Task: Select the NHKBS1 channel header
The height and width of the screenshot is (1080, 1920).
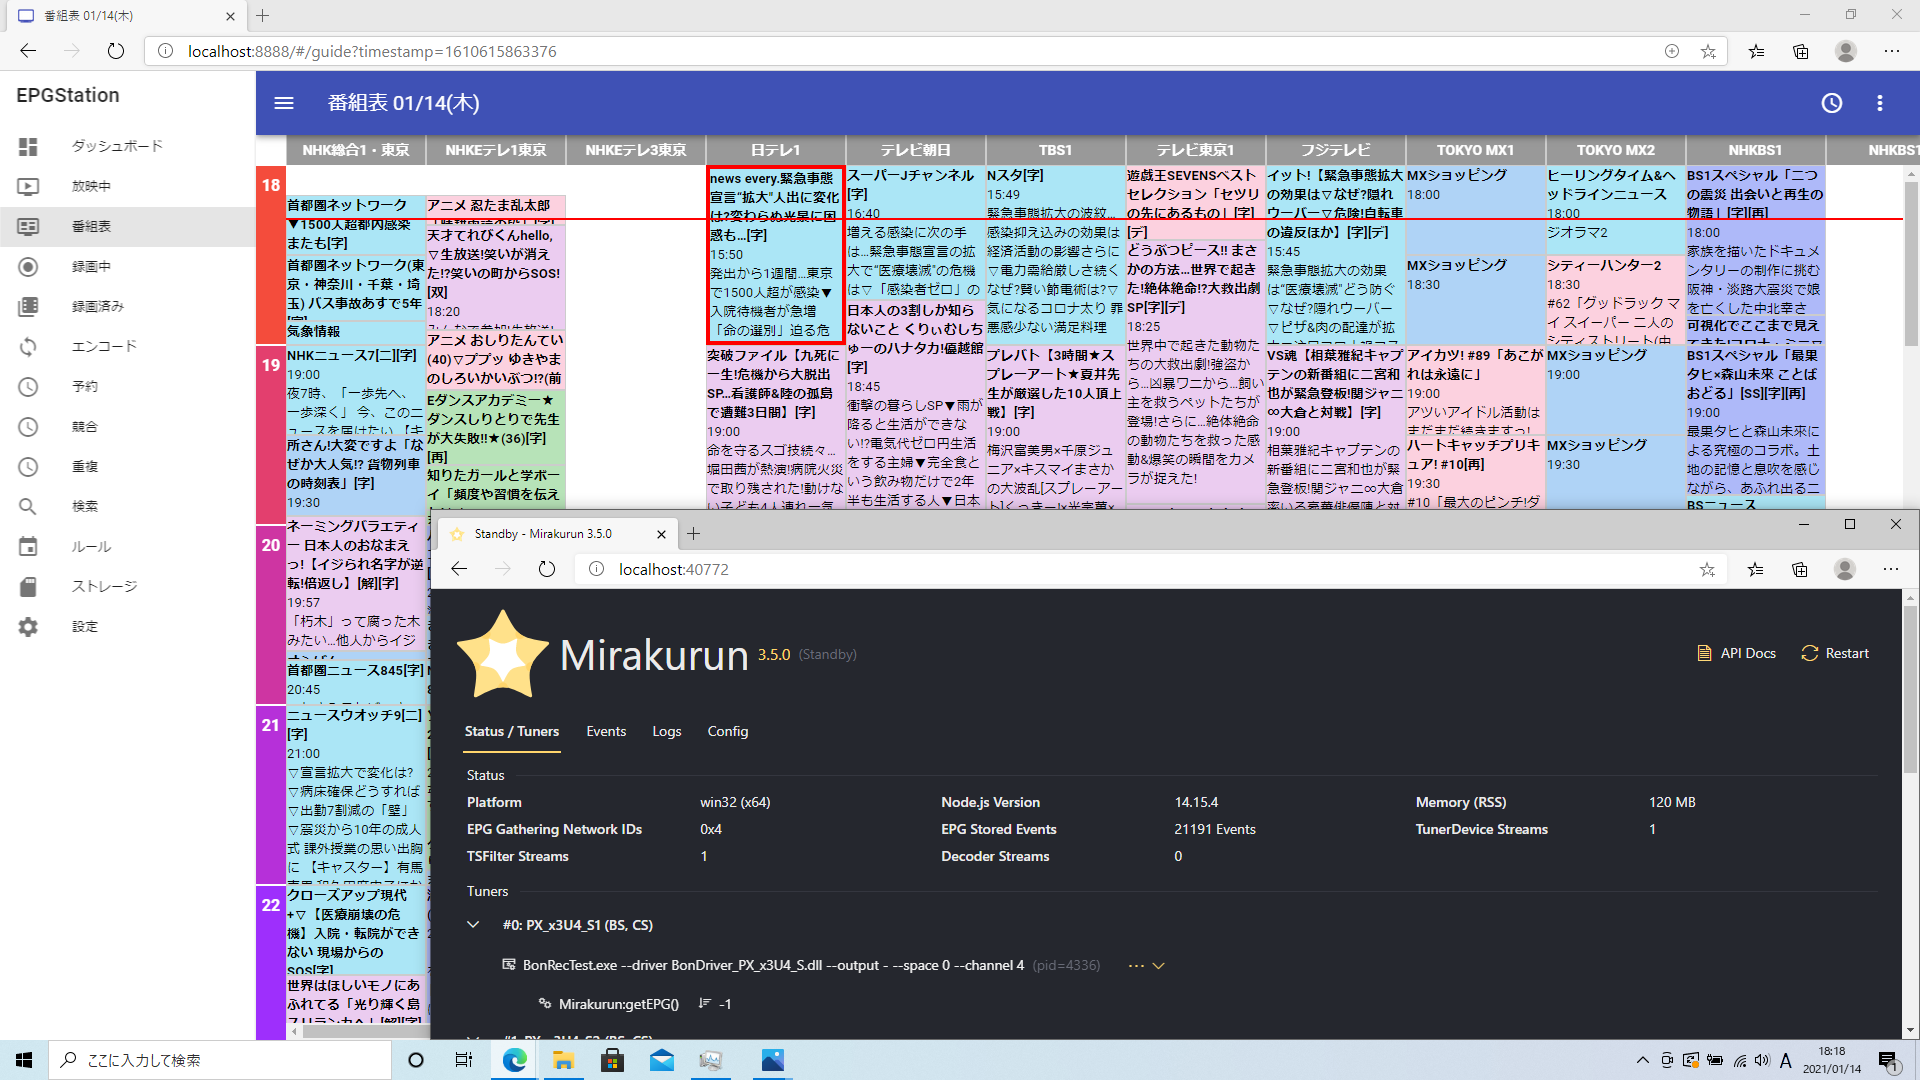Action: point(1755,150)
